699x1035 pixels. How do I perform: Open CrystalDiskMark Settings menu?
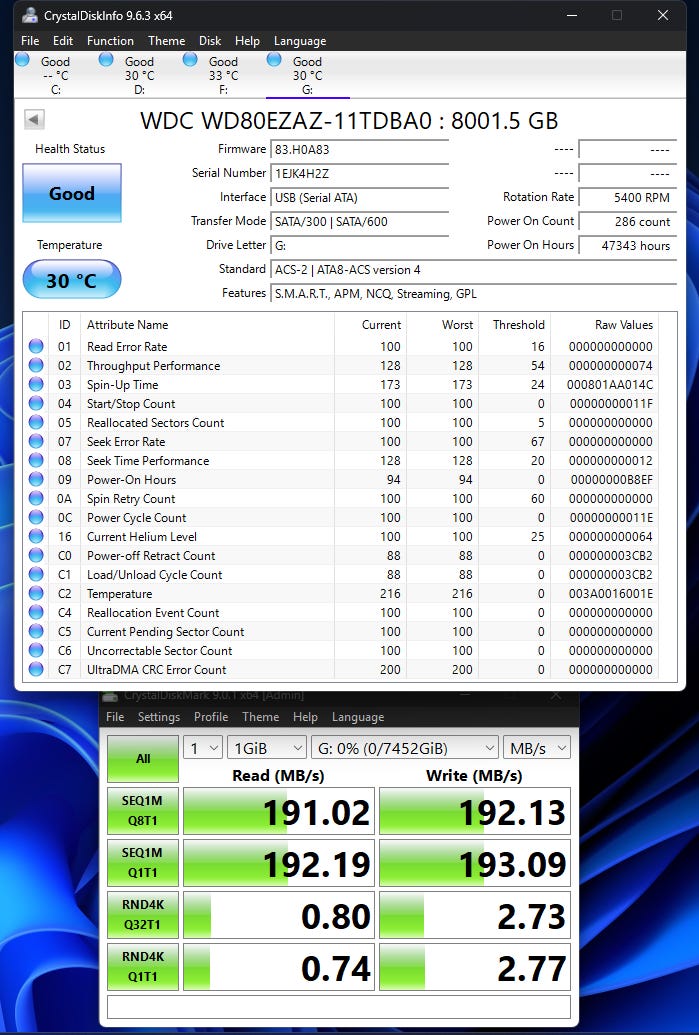pyautogui.click(x=158, y=717)
